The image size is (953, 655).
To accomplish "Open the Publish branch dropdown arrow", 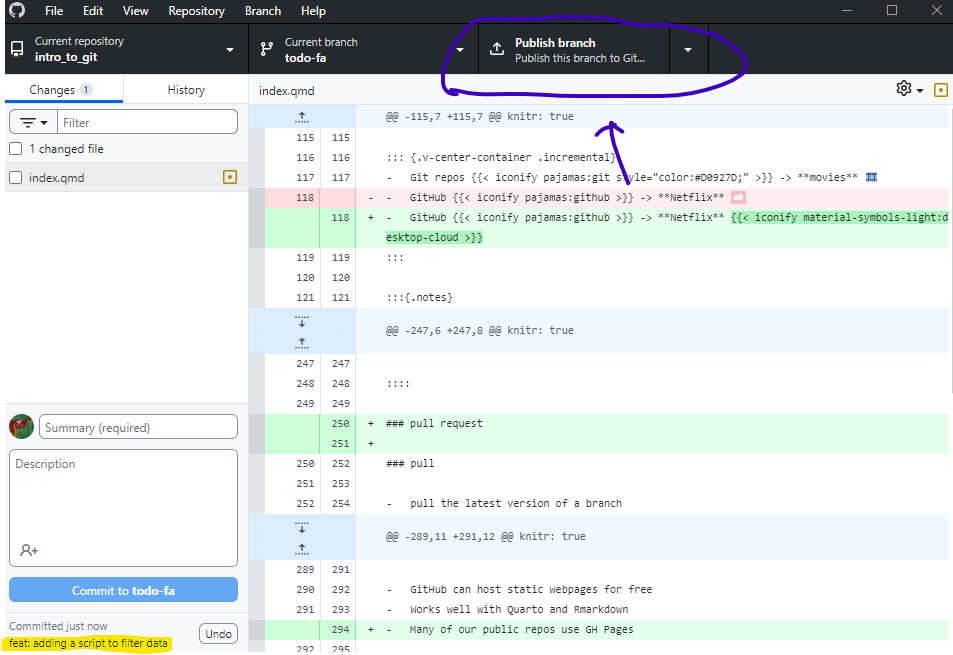I will point(689,48).
